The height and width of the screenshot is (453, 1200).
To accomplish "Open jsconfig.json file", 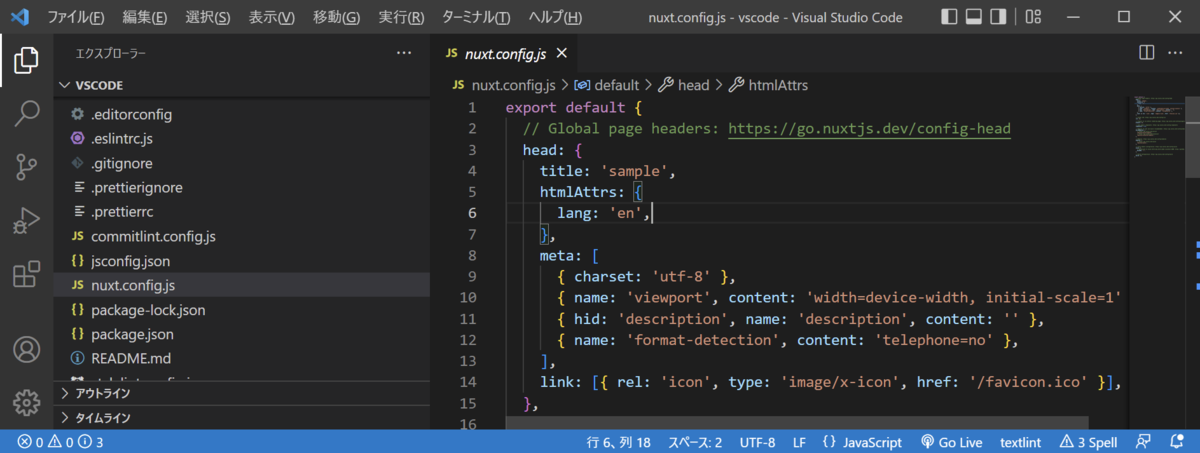I will coord(242,261).
